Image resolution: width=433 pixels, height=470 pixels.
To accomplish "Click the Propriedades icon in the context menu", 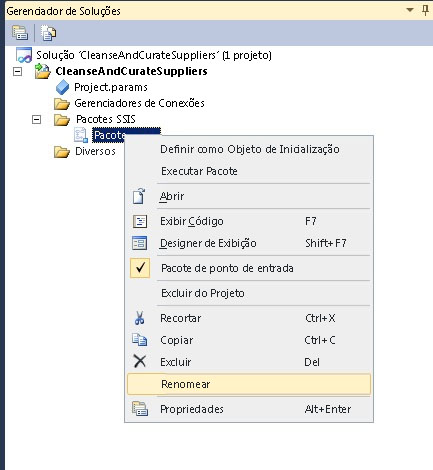I will coord(140,409).
